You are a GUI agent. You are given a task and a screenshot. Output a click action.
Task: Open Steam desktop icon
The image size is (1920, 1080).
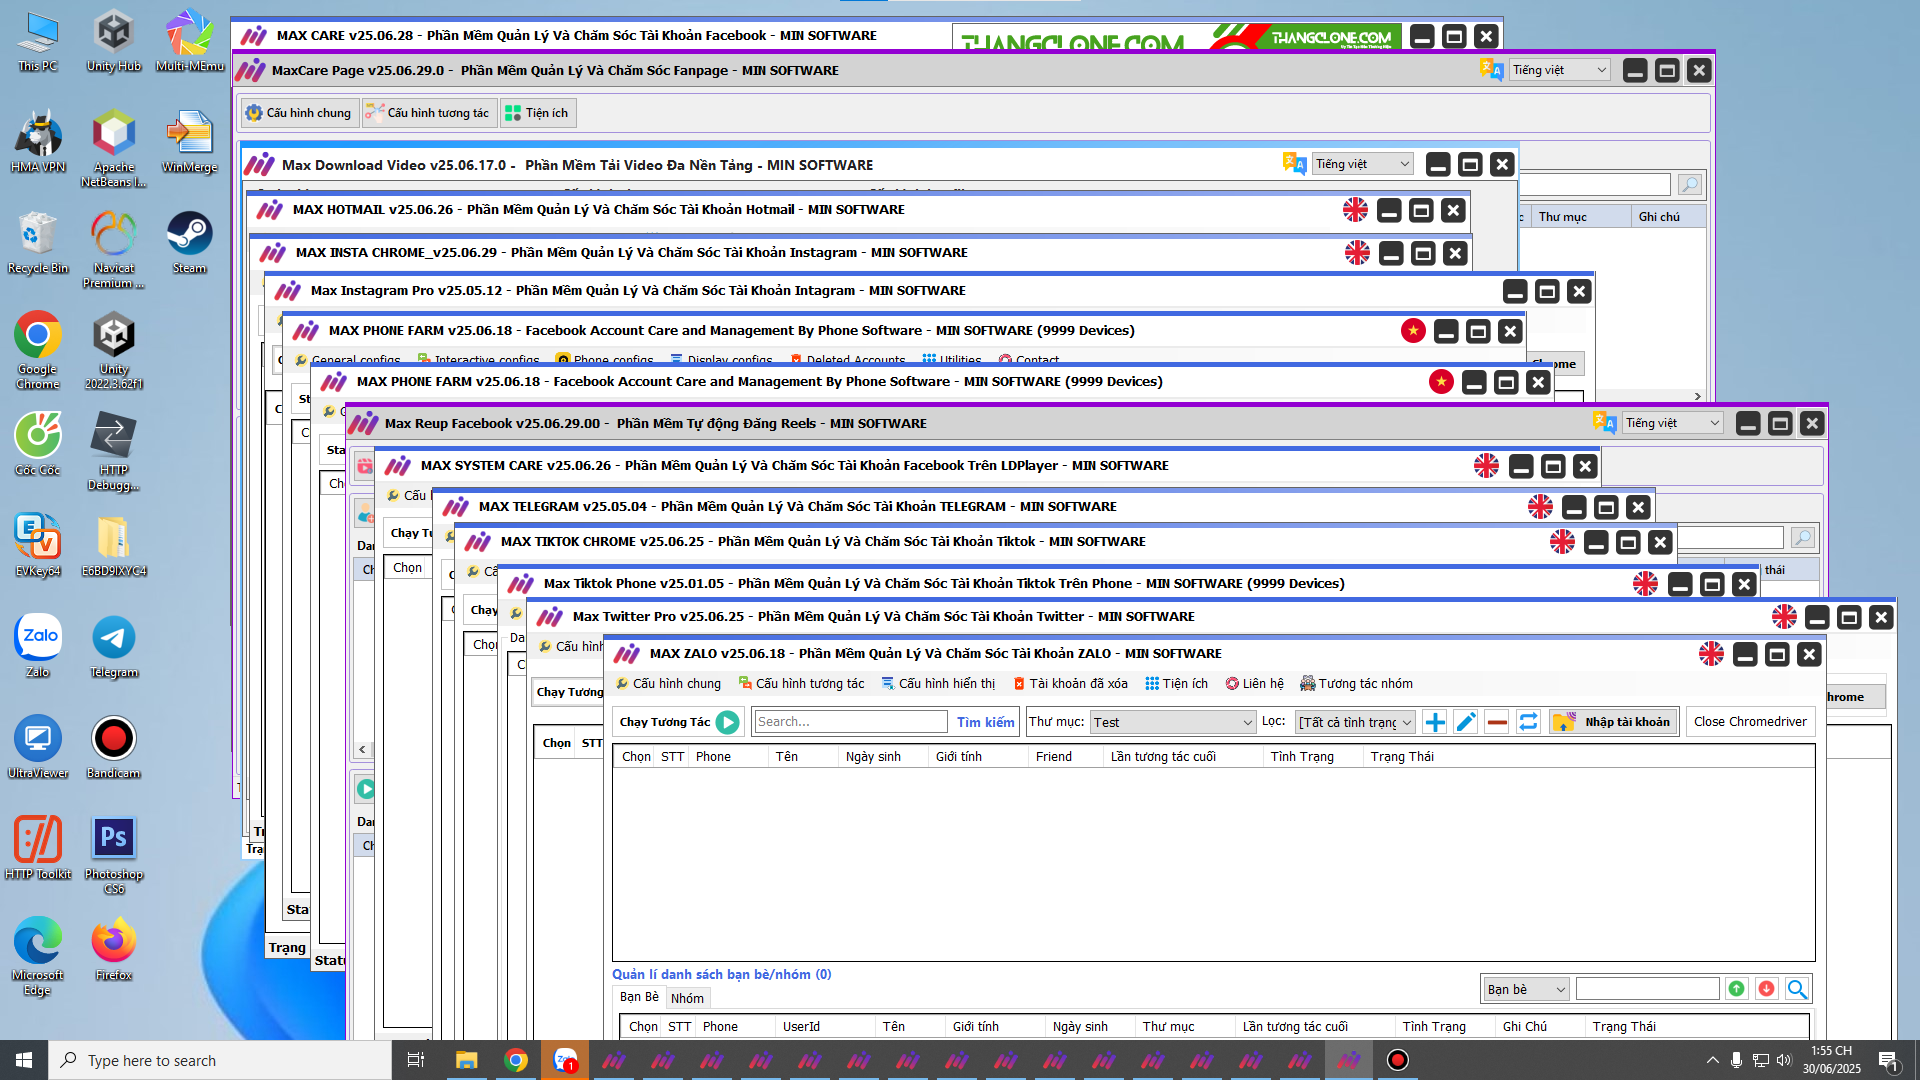click(189, 242)
